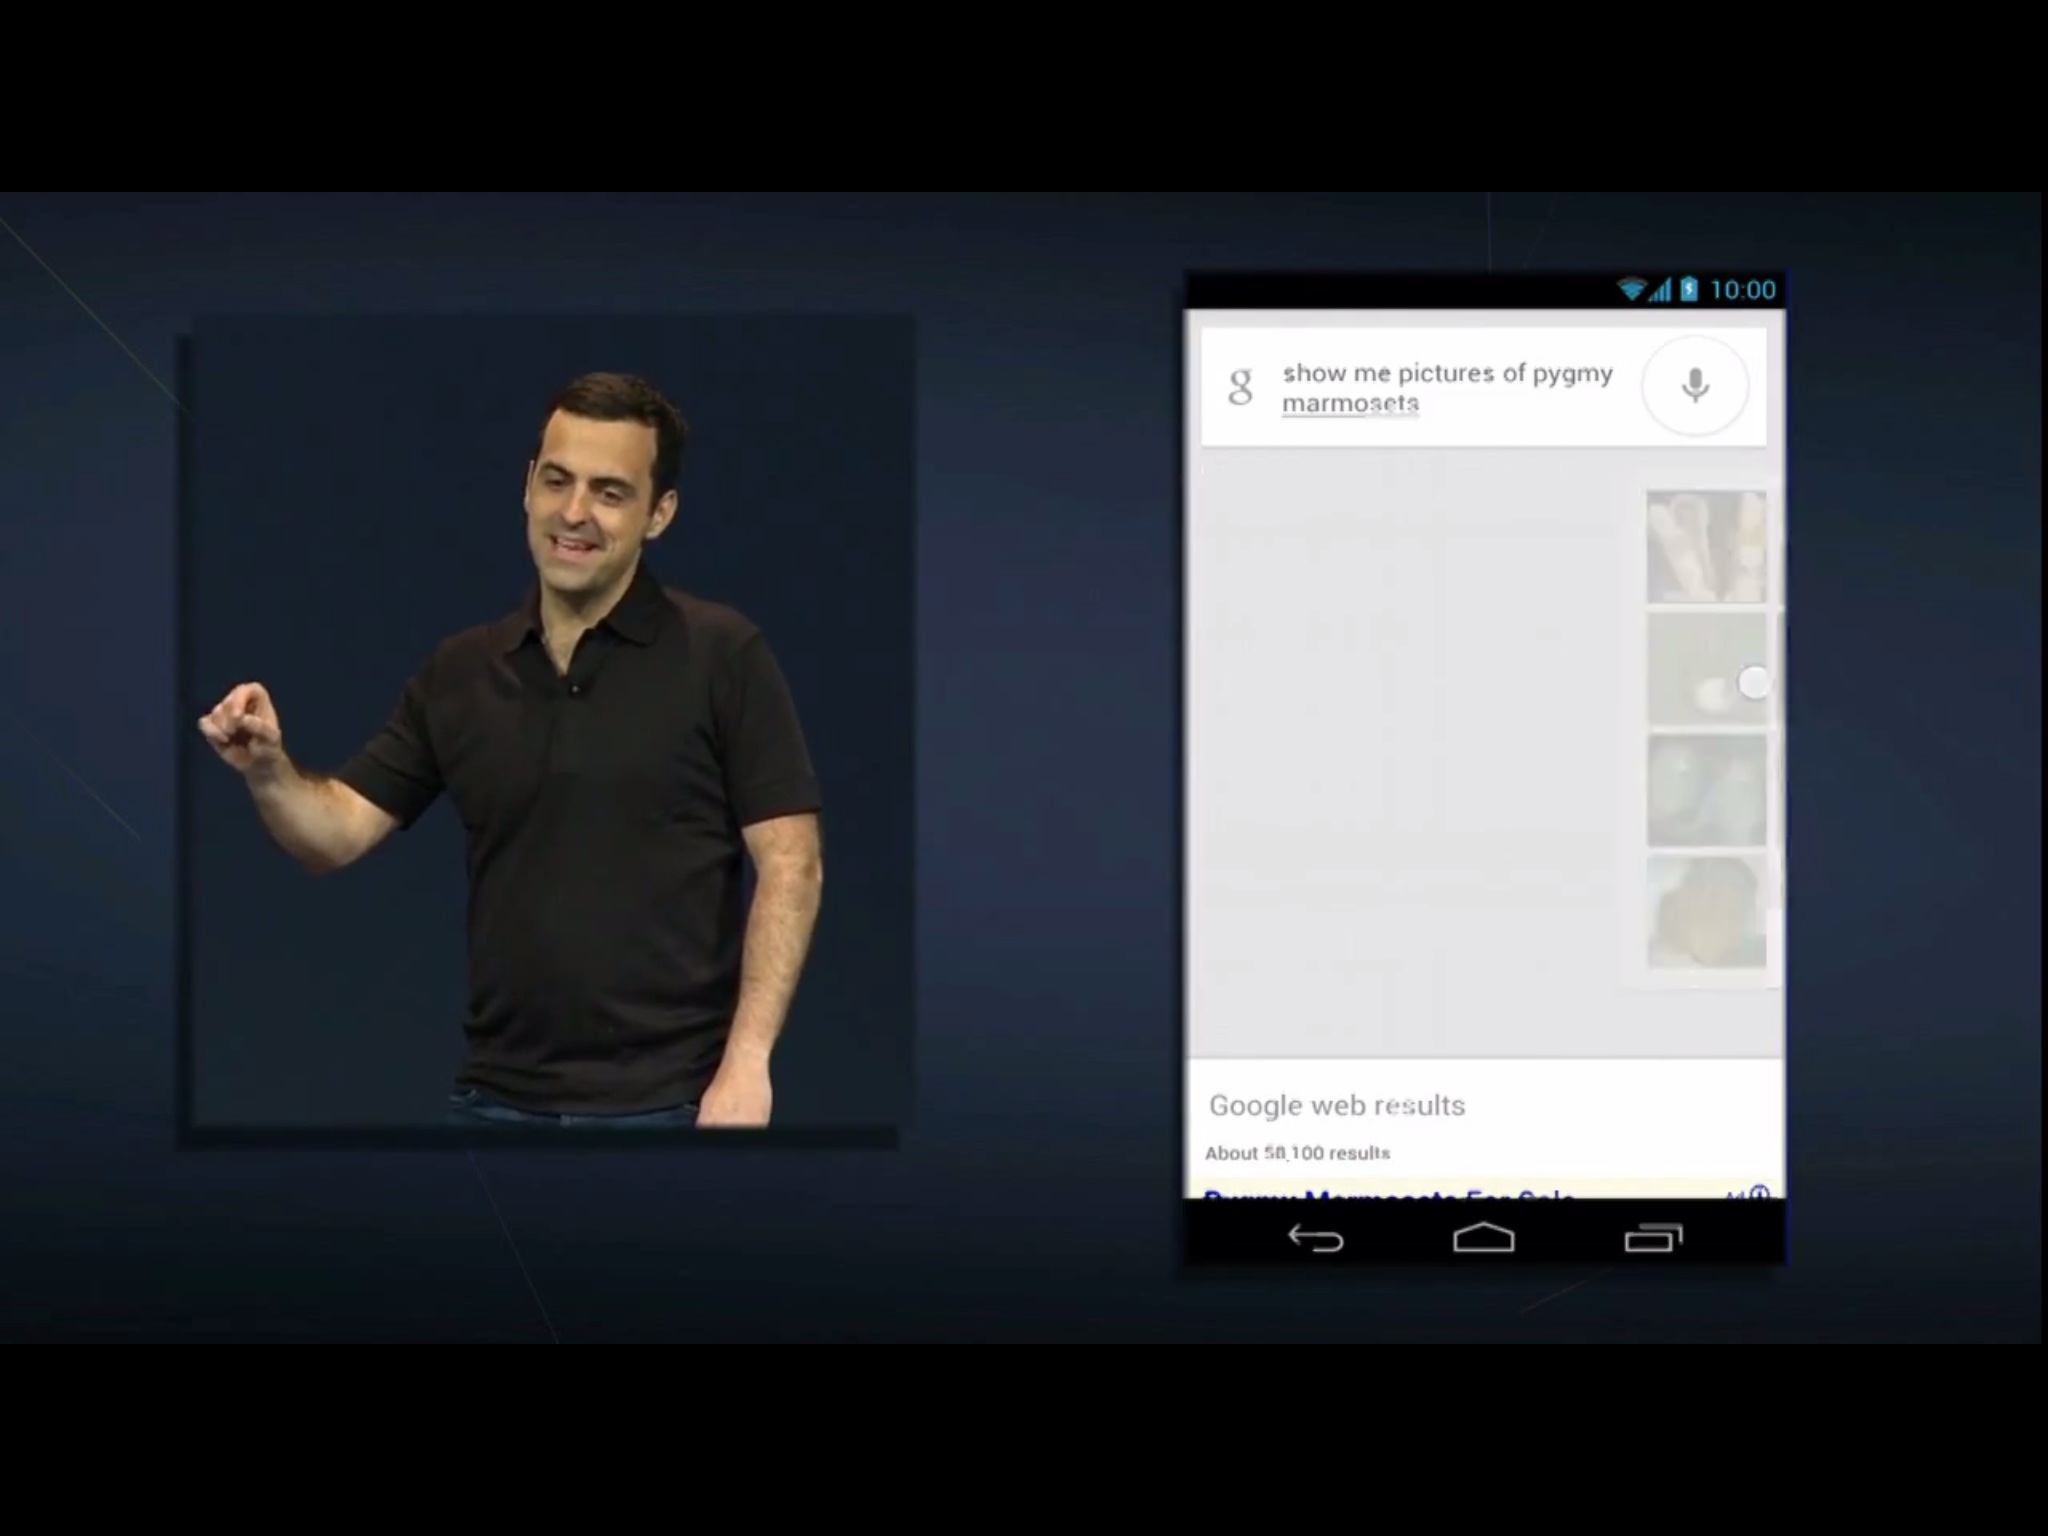2048x1536 pixels.
Task: Click the battery charging status icon
Action: [x=1689, y=290]
